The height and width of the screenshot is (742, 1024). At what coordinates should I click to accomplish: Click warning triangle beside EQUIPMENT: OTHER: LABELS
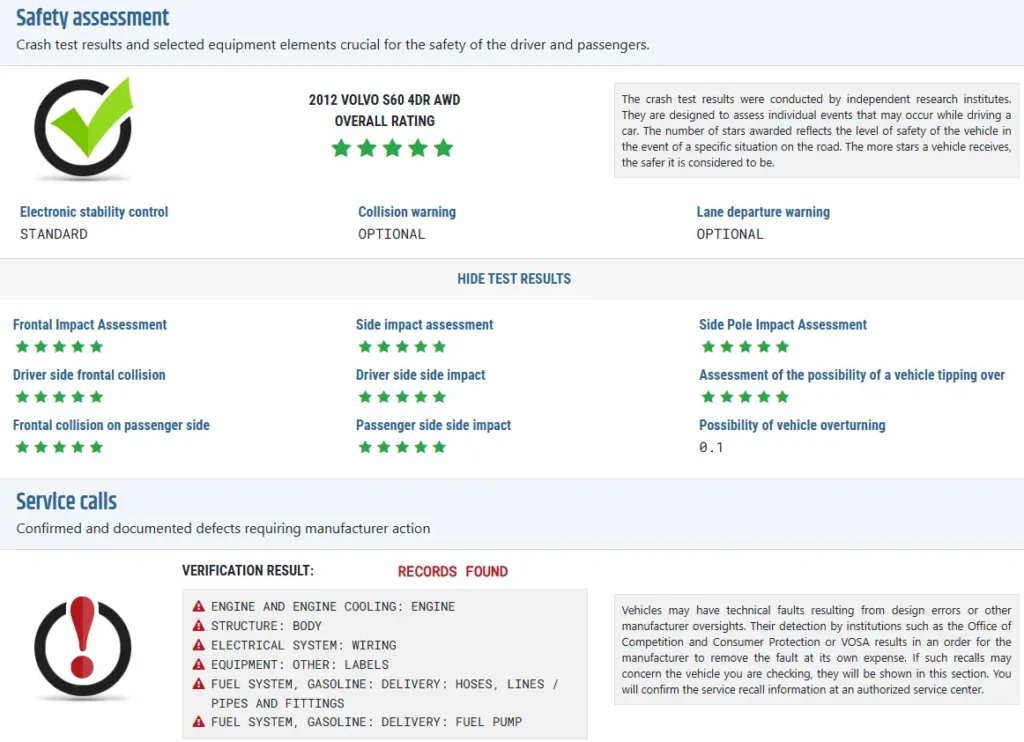click(x=199, y=664)
